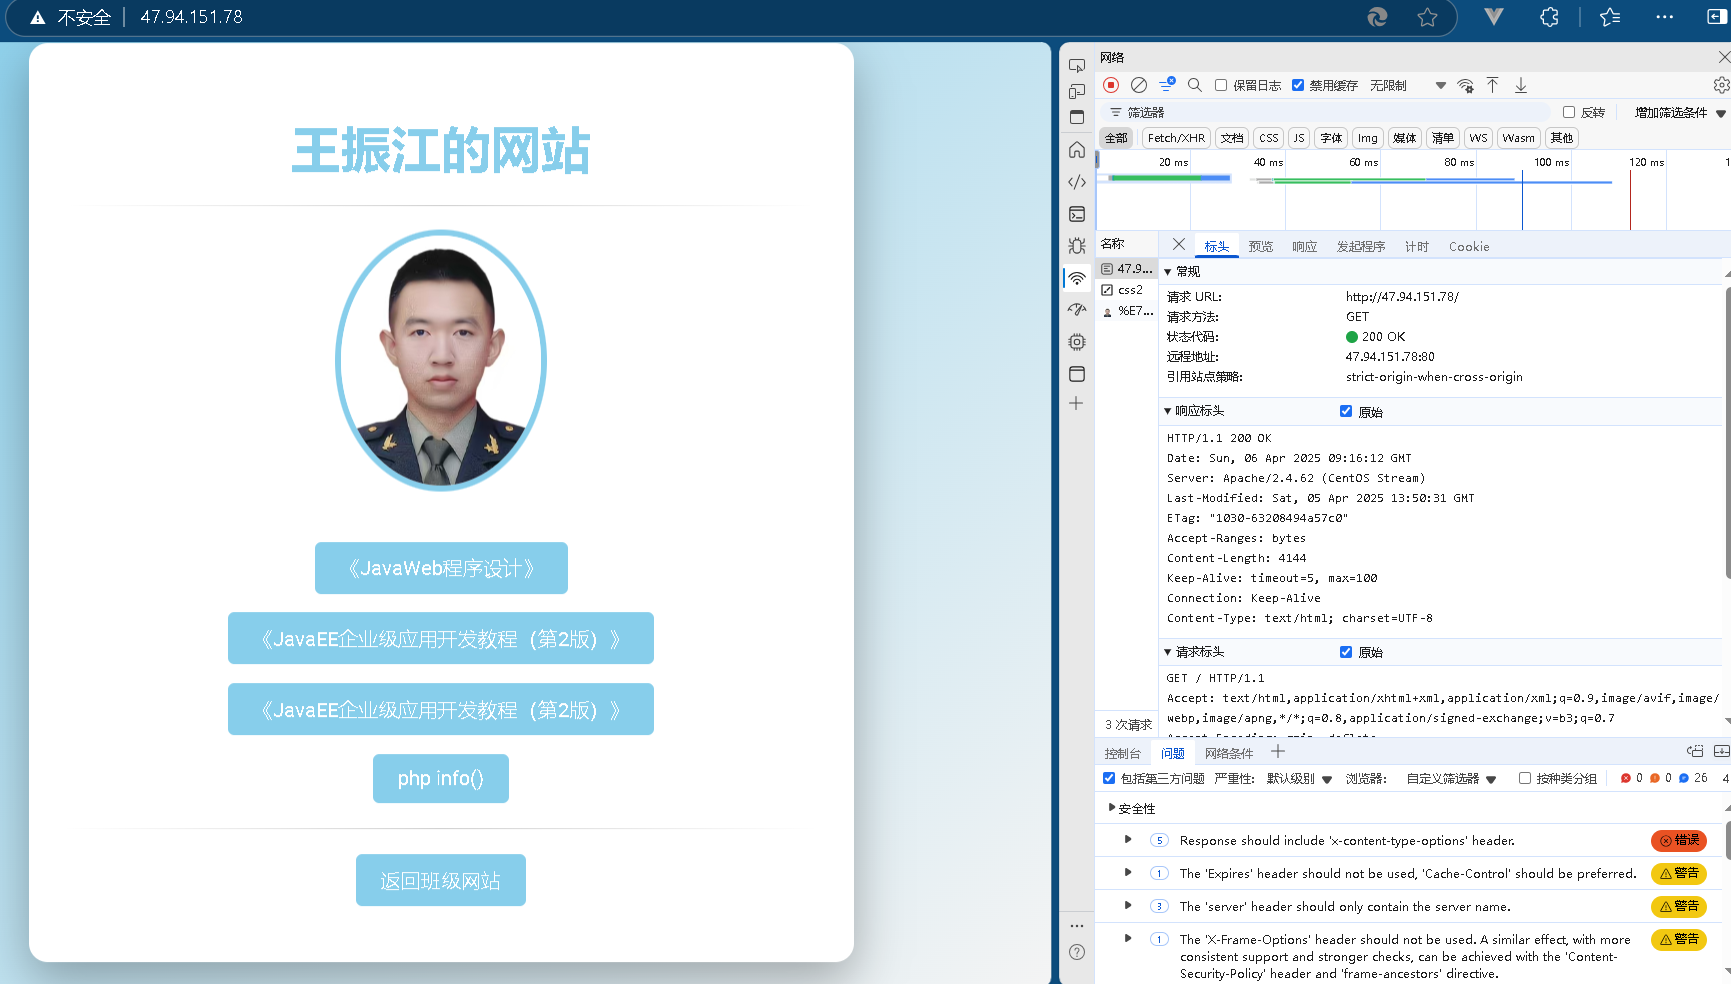This screenshot has height=984, width=1731.
Task: Toggle the 包括第三方问题 checkbox
Action: (1109, 778)
